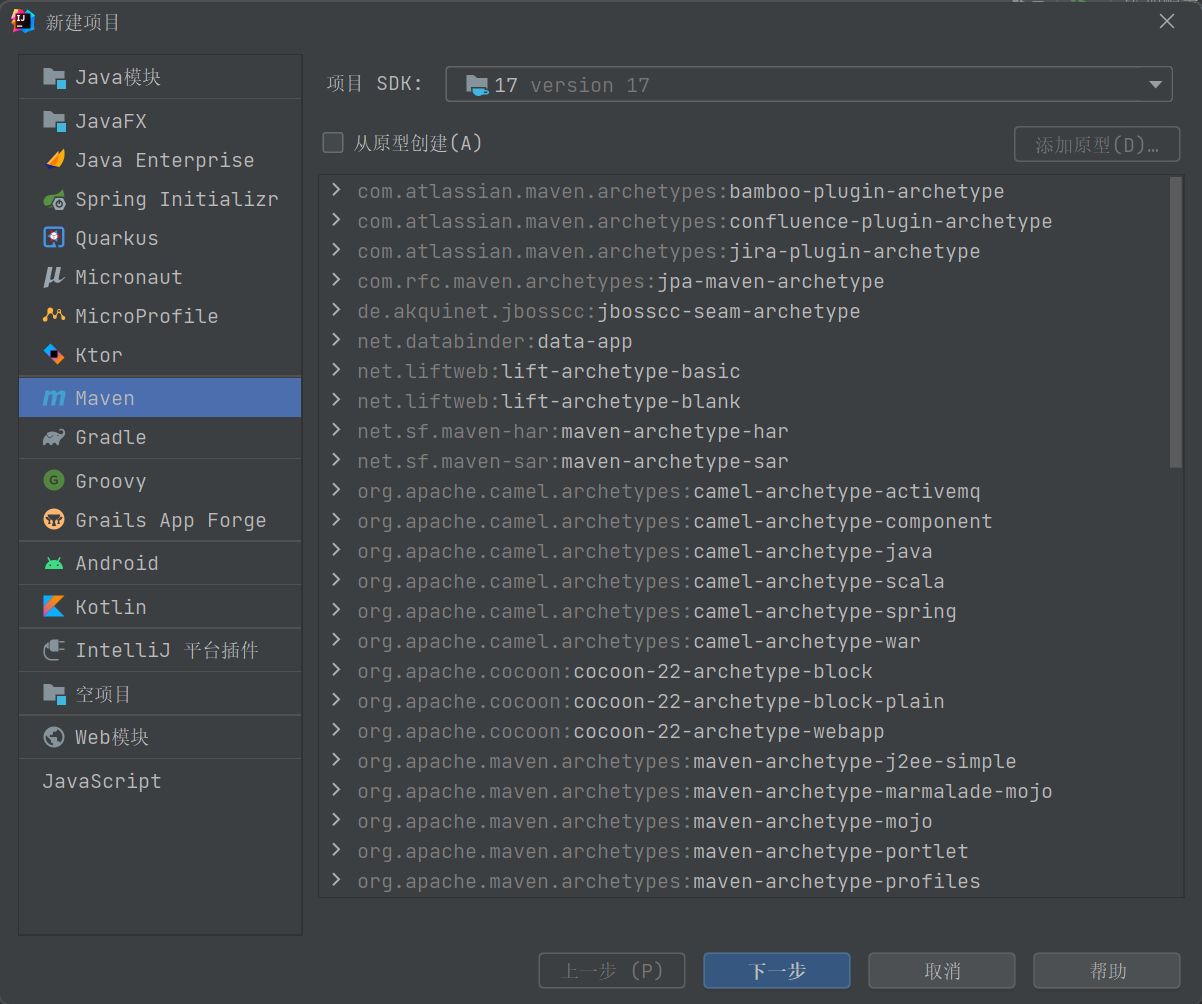Viewport: 1202px width, 1004px height.
Task: Click the Web模块 globe icon
Action: (54, 738)
